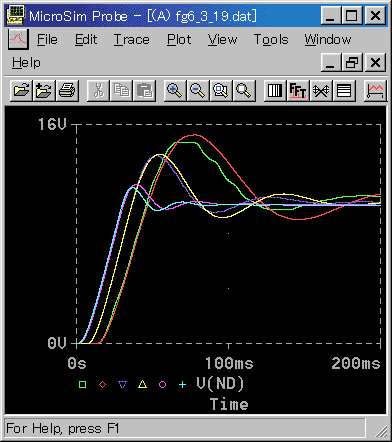
Task: Open the View menu
Action: (222, 40)
